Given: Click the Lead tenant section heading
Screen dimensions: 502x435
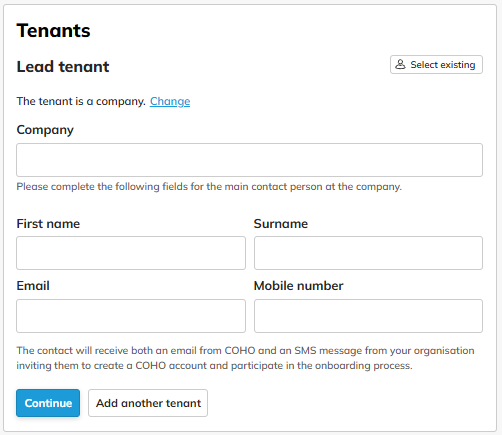Looking at the screenshot, I should (63, 66).
